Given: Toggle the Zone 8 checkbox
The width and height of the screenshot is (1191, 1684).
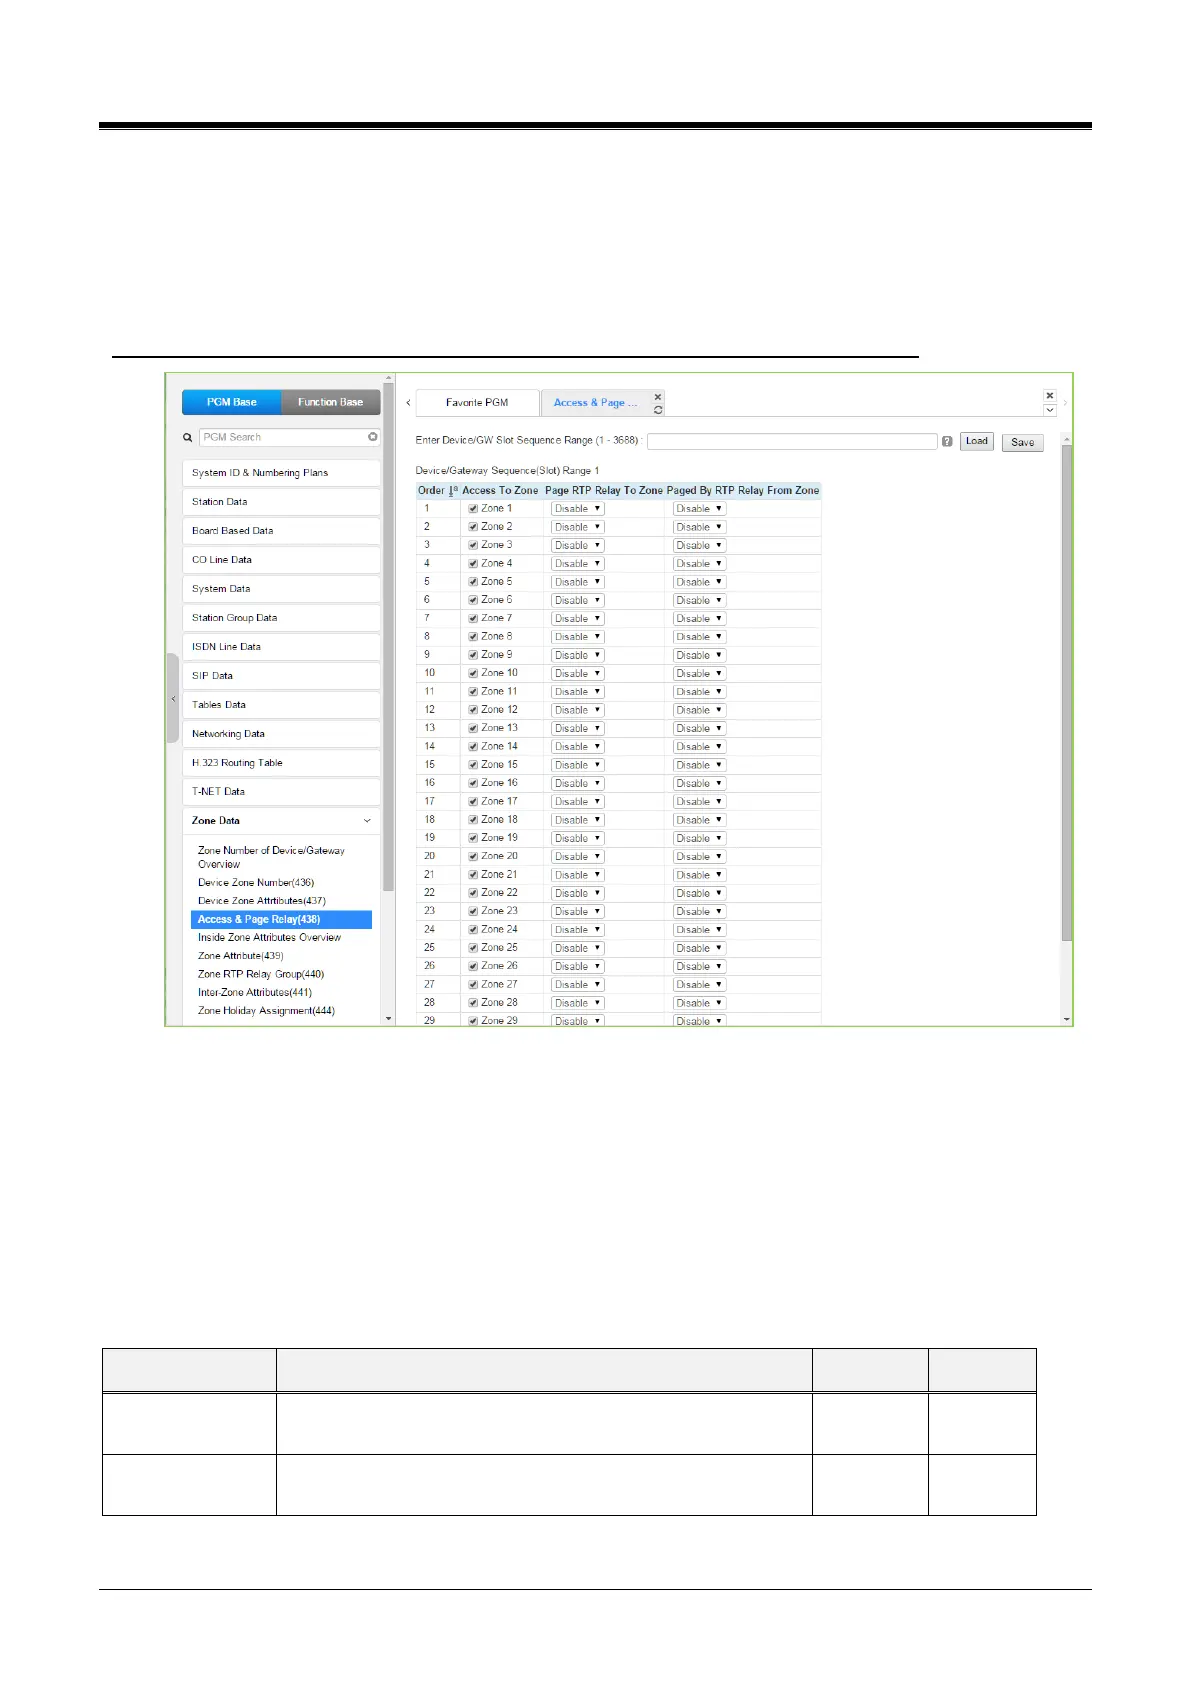Looking at the screenshot, I should pyautogui.click(x=473, y=636).
